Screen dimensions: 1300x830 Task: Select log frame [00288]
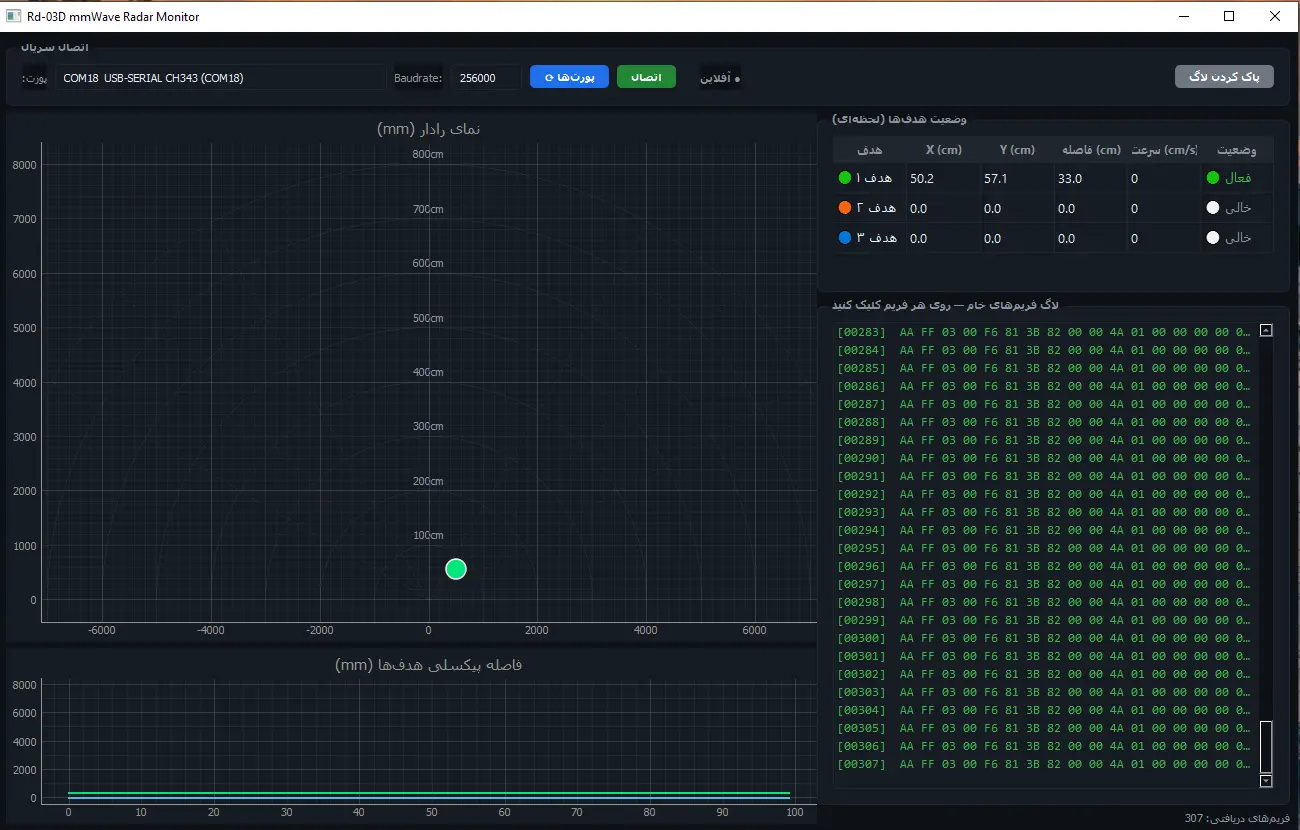(1044, 422)
